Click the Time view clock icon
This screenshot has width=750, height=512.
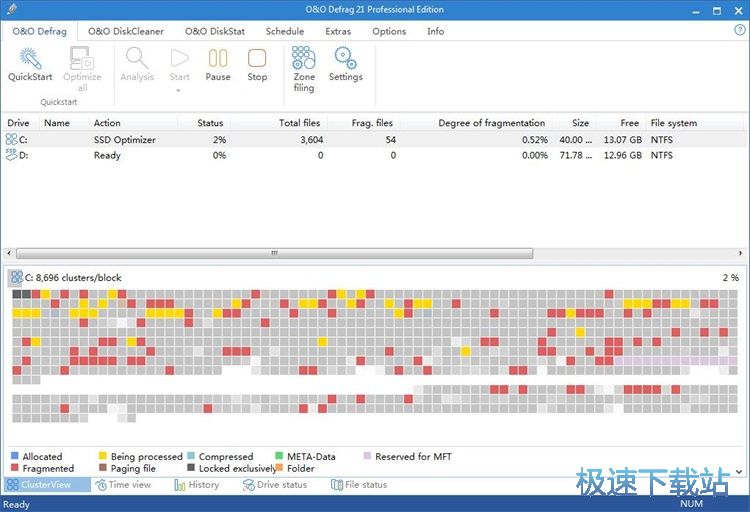(101, 485)
